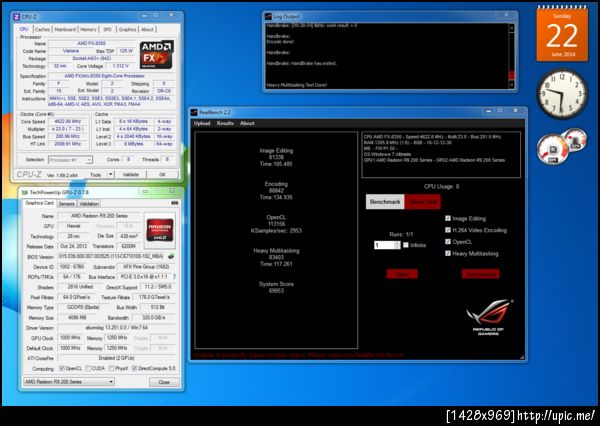Click the GPU-Z screenshot camera icon

(x=174, y=203)
